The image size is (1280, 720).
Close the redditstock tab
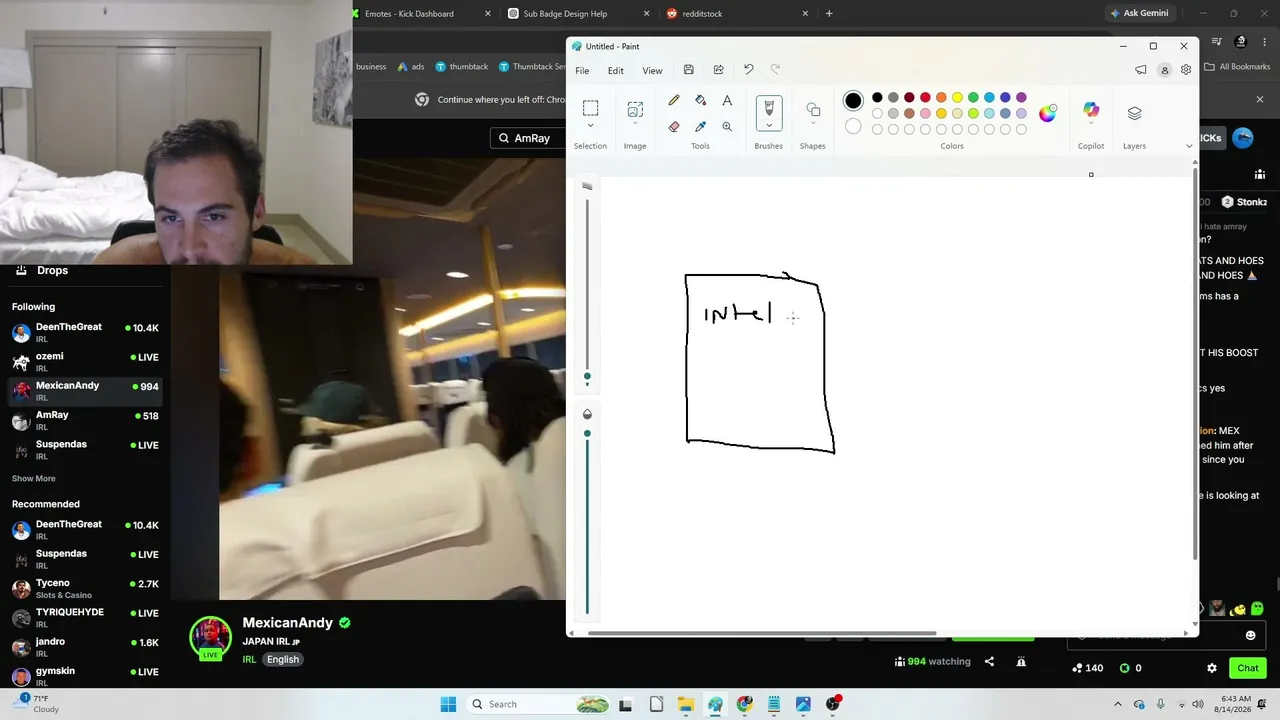805,14
